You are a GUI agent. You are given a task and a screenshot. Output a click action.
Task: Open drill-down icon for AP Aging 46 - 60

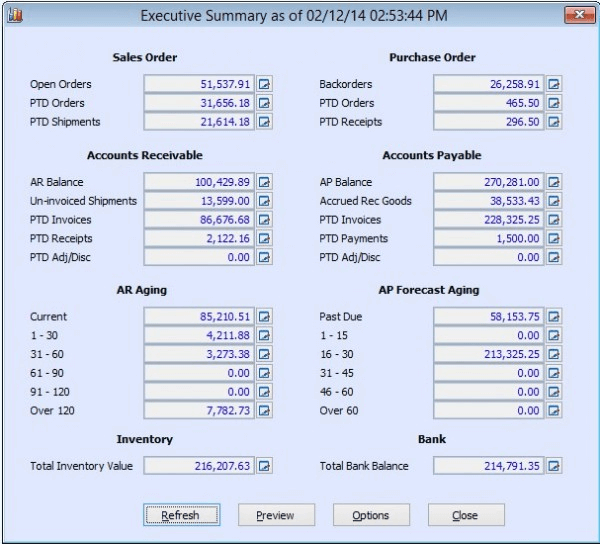554,392
